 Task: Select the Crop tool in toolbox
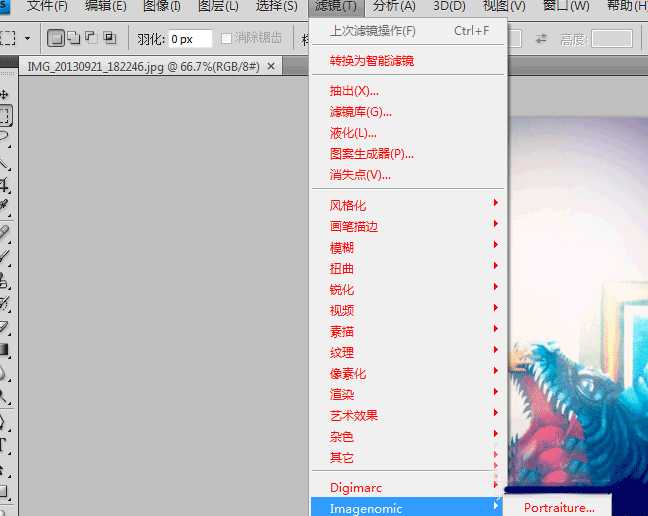click(5, 185)
